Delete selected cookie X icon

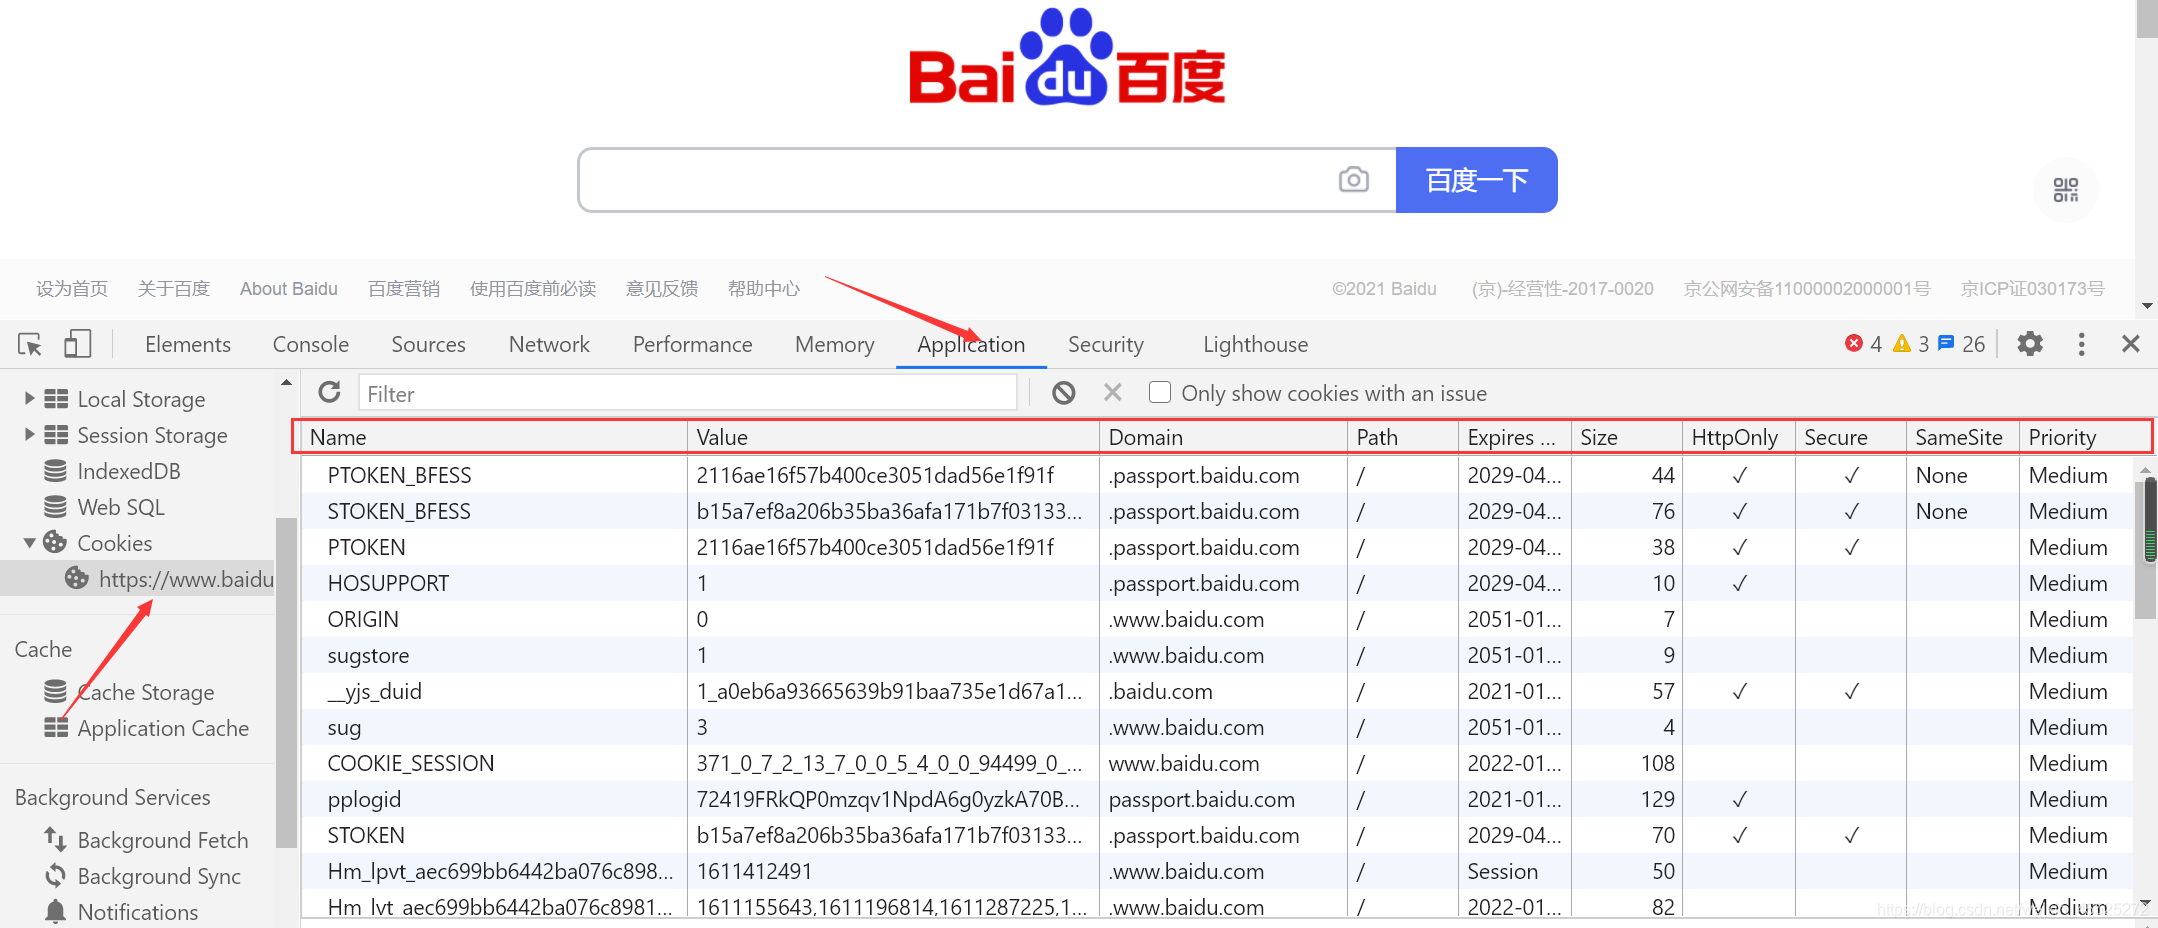pyautogui.click(x=1113, y=392)
